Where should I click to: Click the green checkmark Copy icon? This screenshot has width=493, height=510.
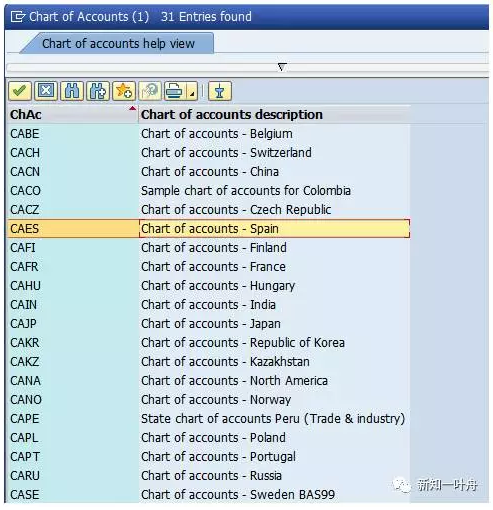(20, 91)
